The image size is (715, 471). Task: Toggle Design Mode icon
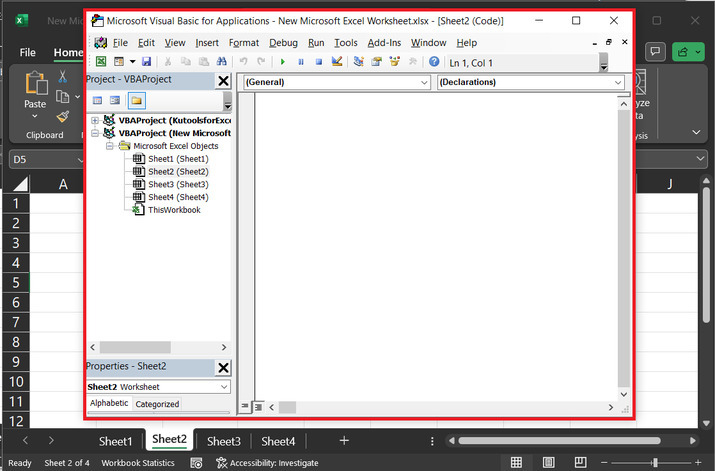click(x=337, y=62)
